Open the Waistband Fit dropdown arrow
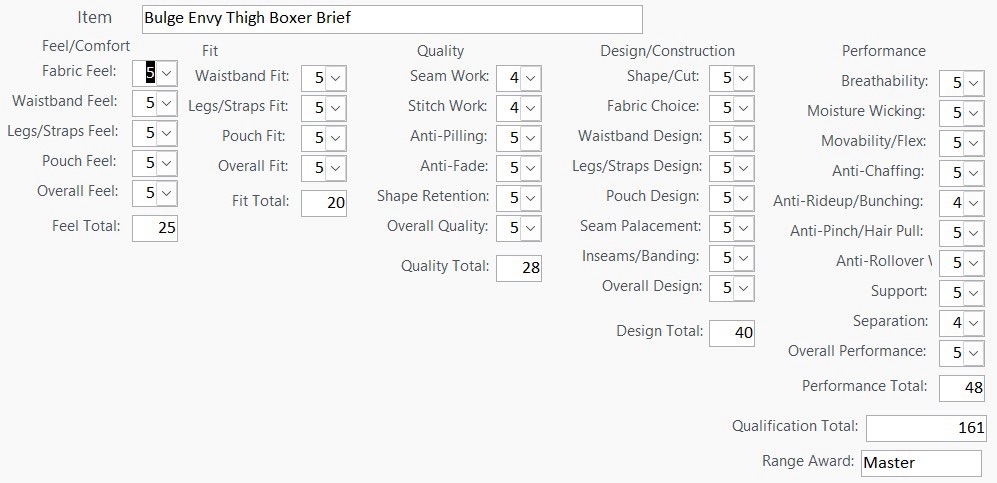997x483 pixels. click(x=336, y=77)
